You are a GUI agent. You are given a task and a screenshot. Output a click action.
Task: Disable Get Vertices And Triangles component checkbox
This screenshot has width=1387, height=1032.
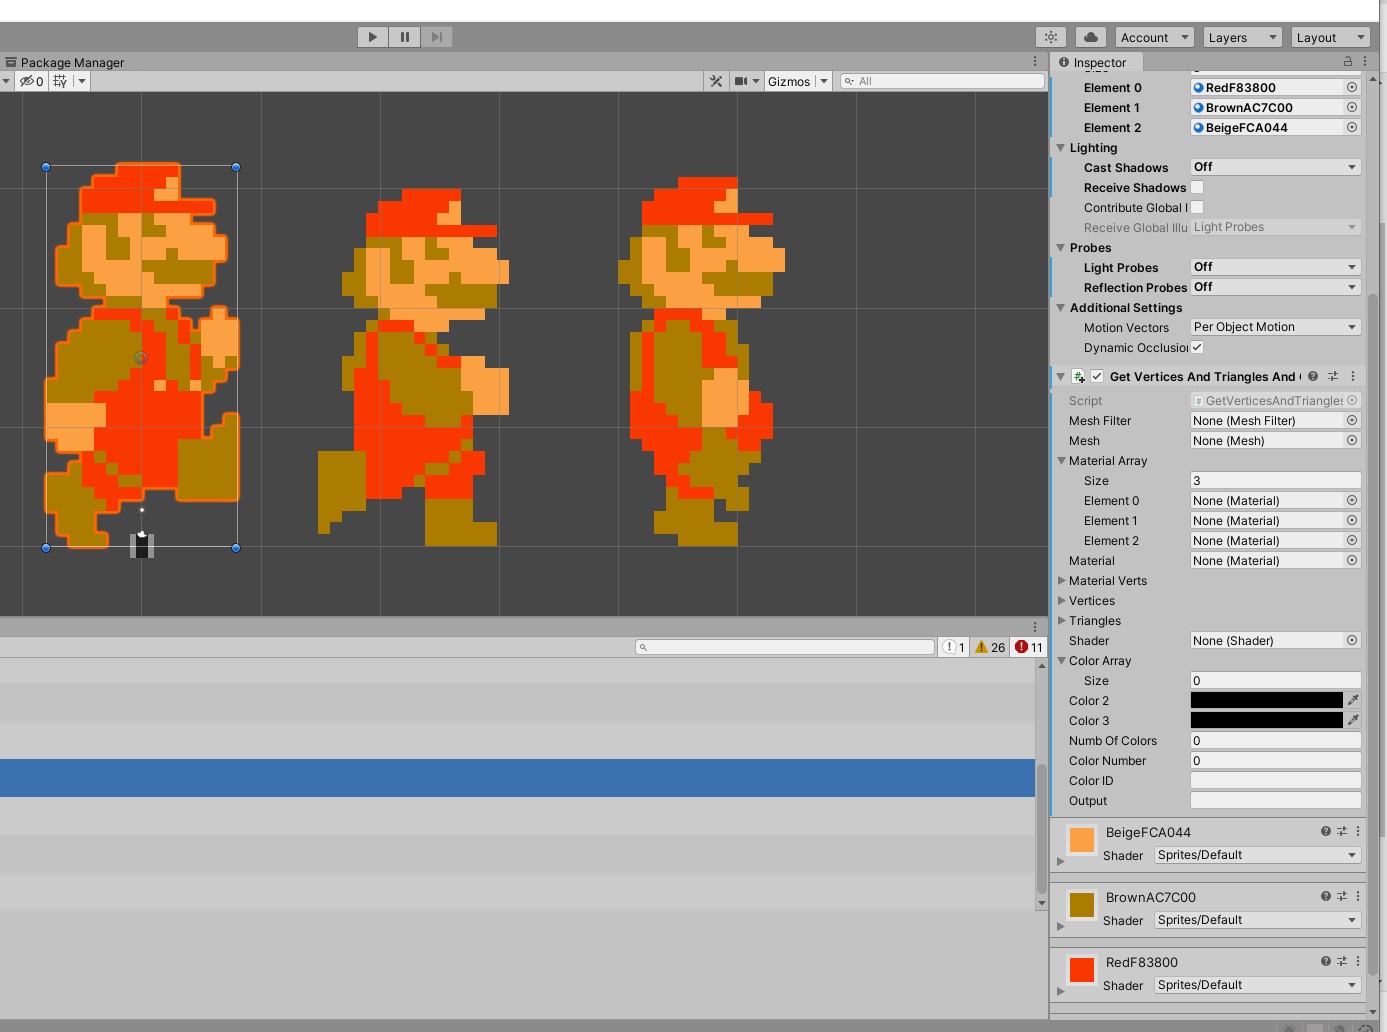tap(1097, 376)
